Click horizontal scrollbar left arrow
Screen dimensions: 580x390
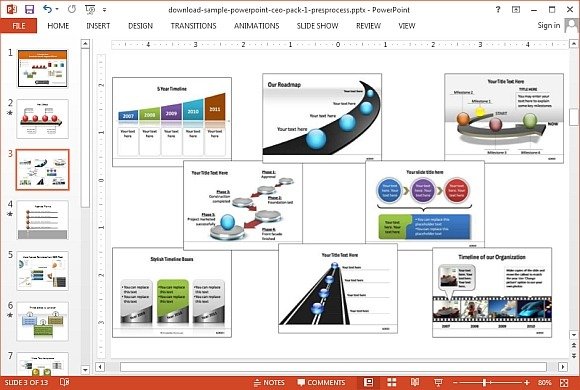[x=100, y=367]
